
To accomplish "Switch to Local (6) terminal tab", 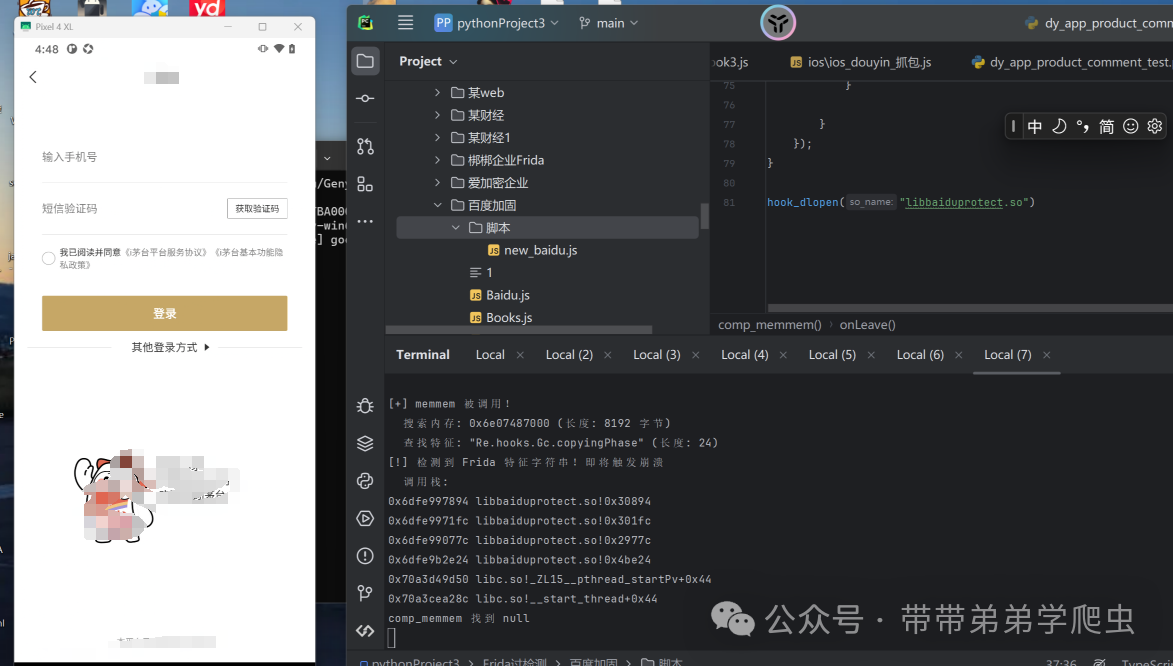I will point(920,355).
